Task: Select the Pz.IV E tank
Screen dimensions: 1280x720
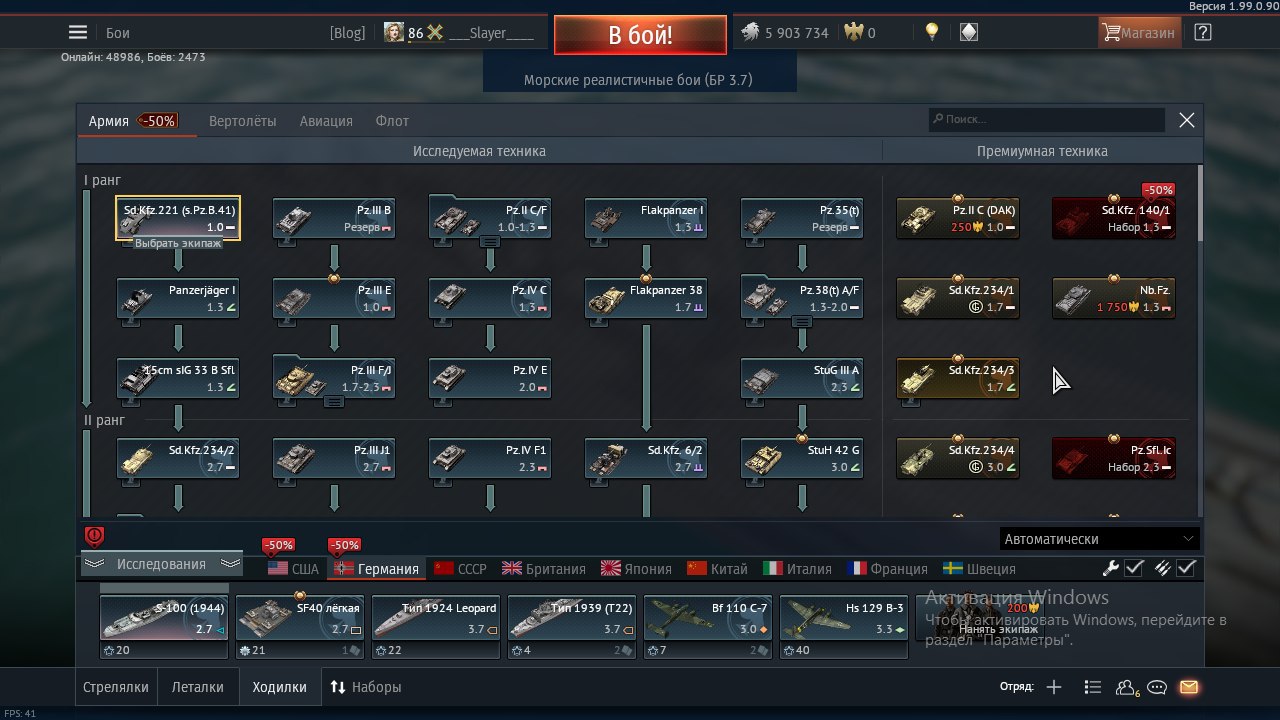Action: tap(490, 378)
